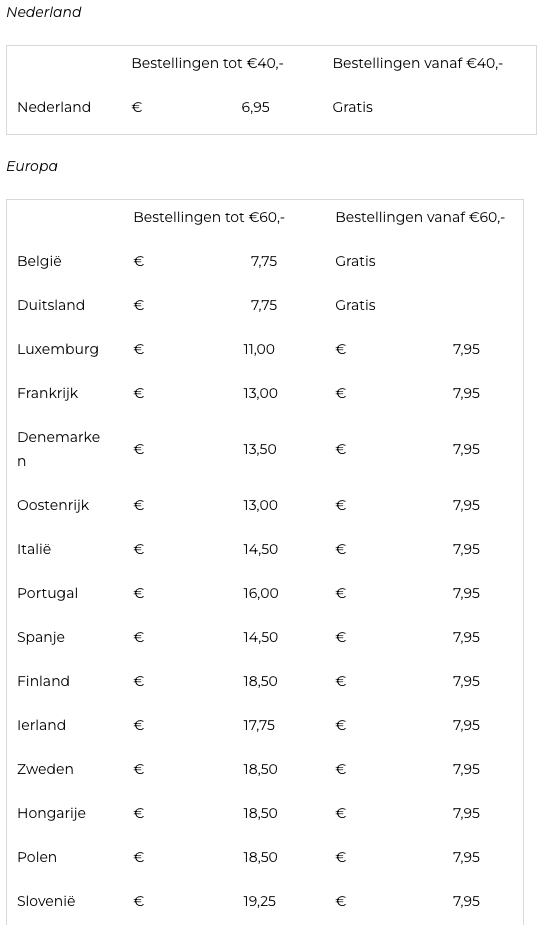The width and height of the screenshot is (544, 925).
Task: Click Portugal's 16,00 shipping price
Action: click(x=261, y=593)
